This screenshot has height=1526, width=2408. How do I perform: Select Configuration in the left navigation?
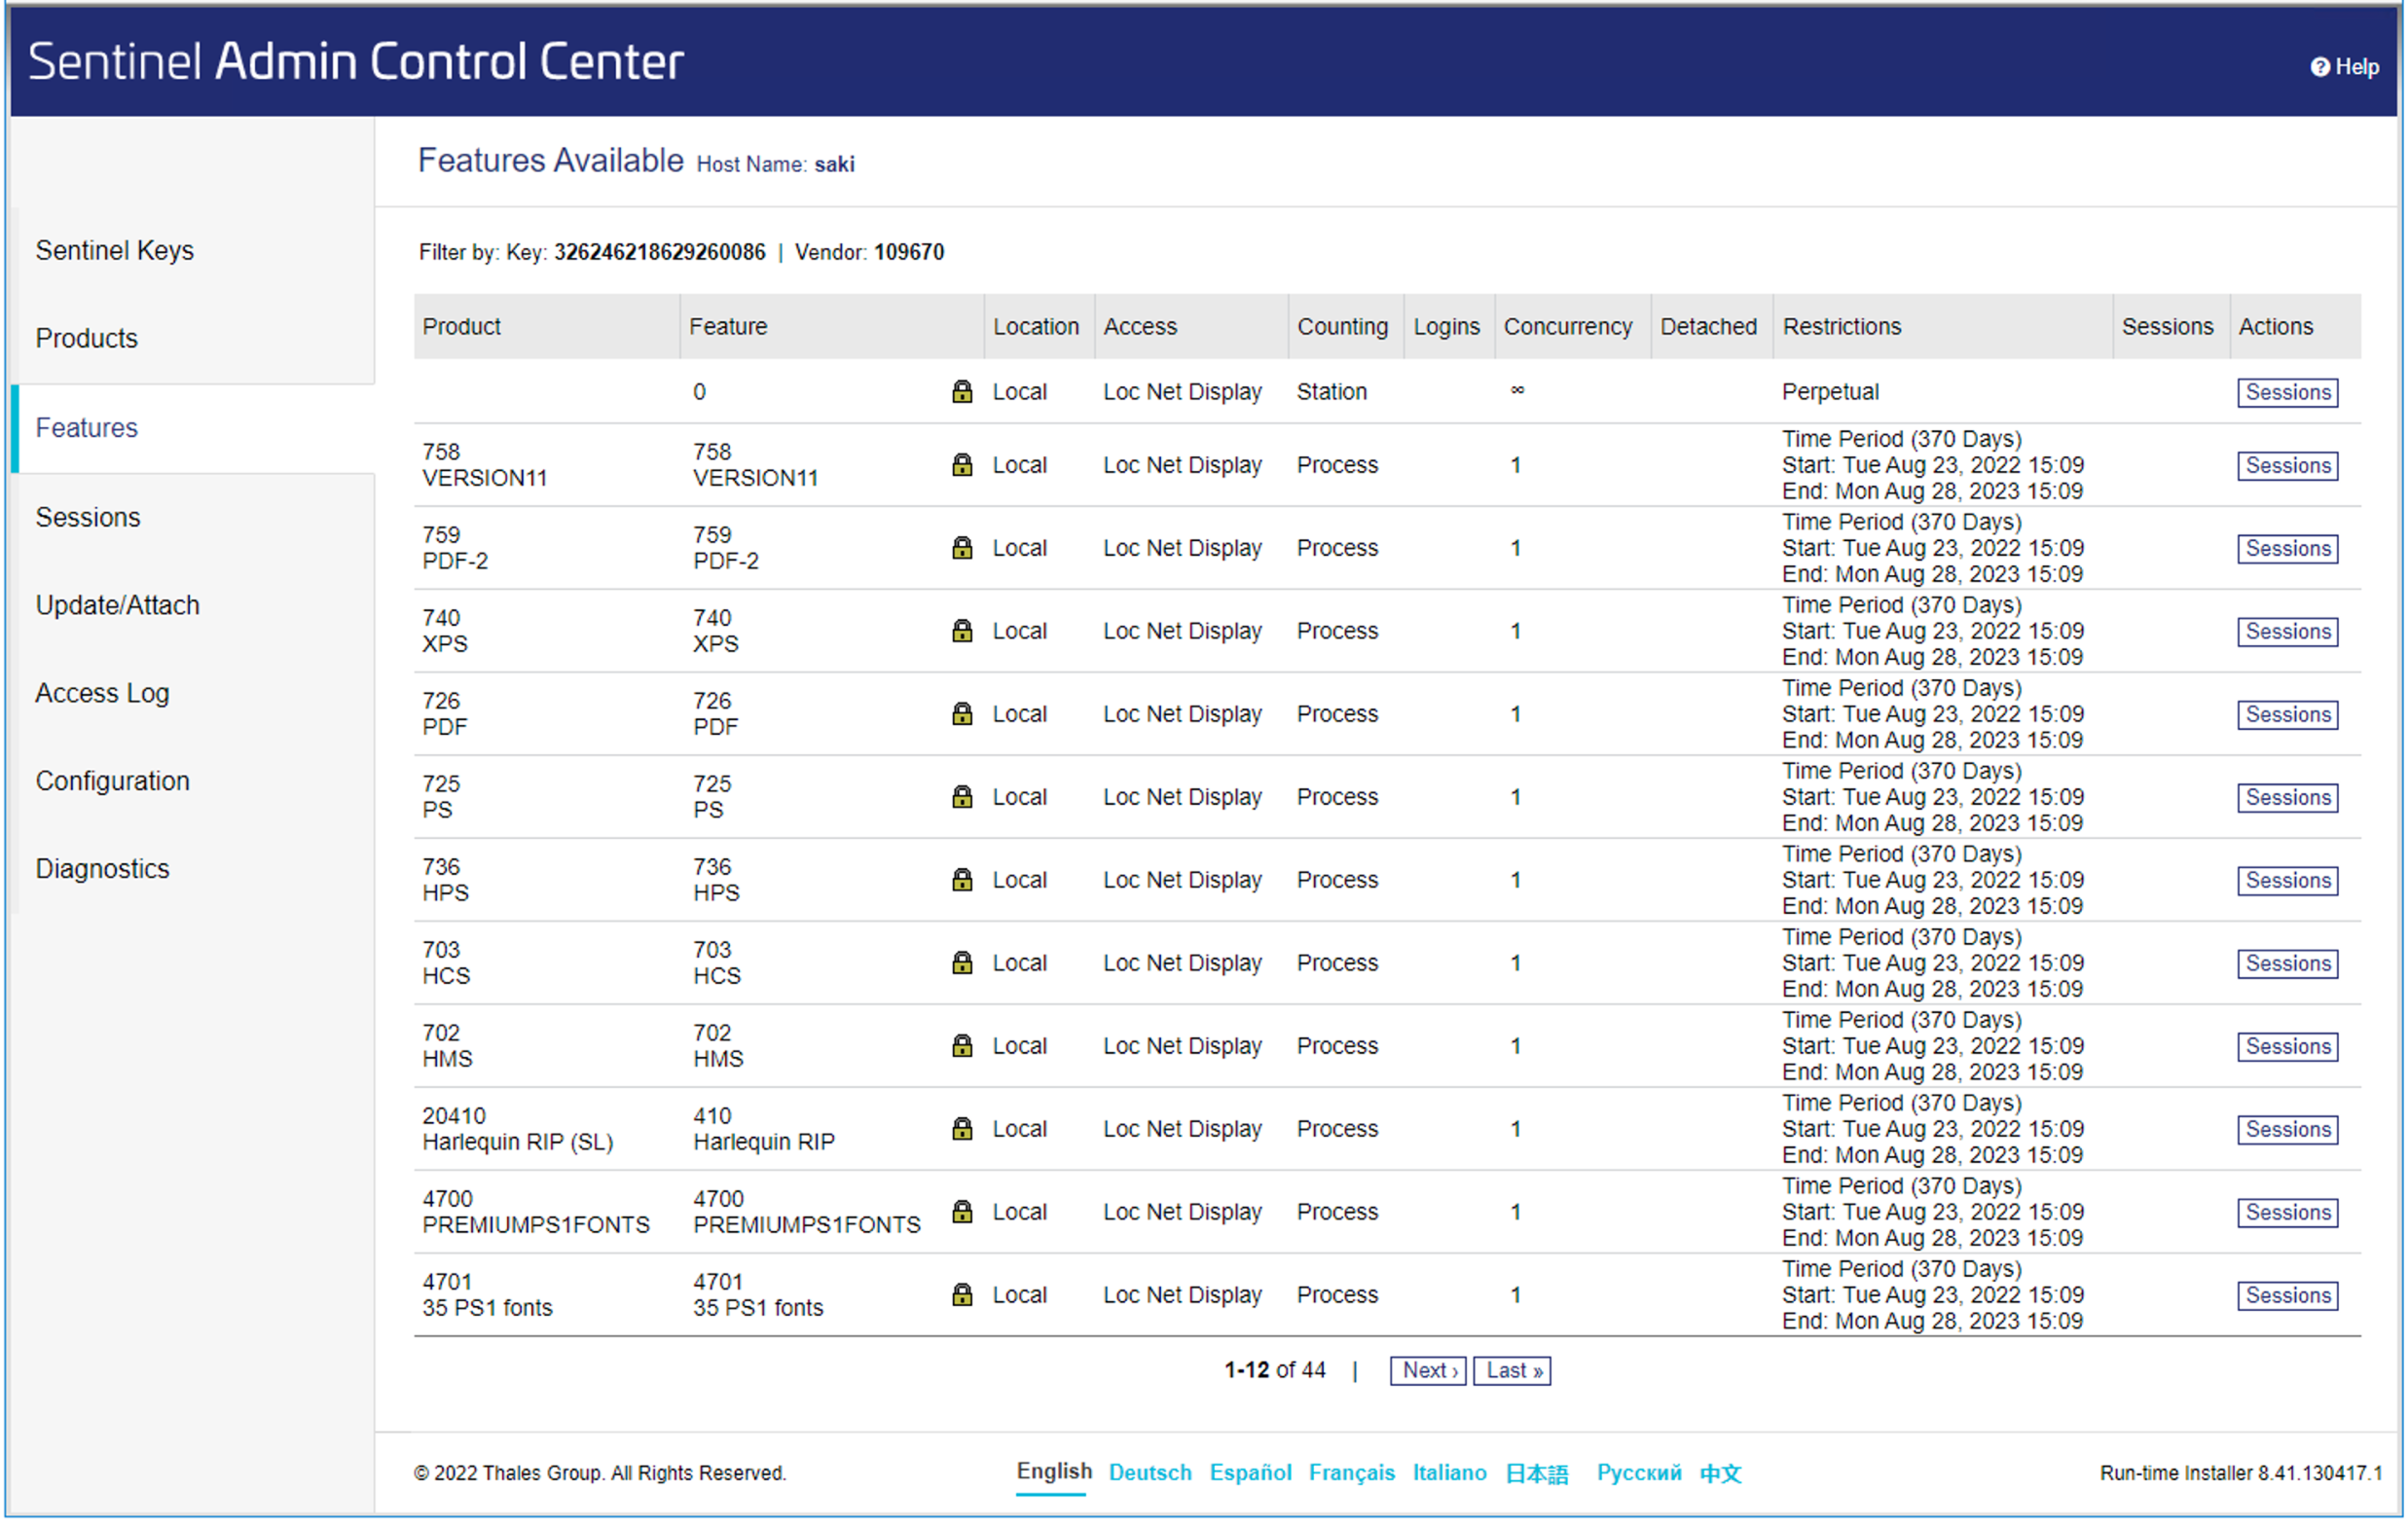[x=112, y=781]
